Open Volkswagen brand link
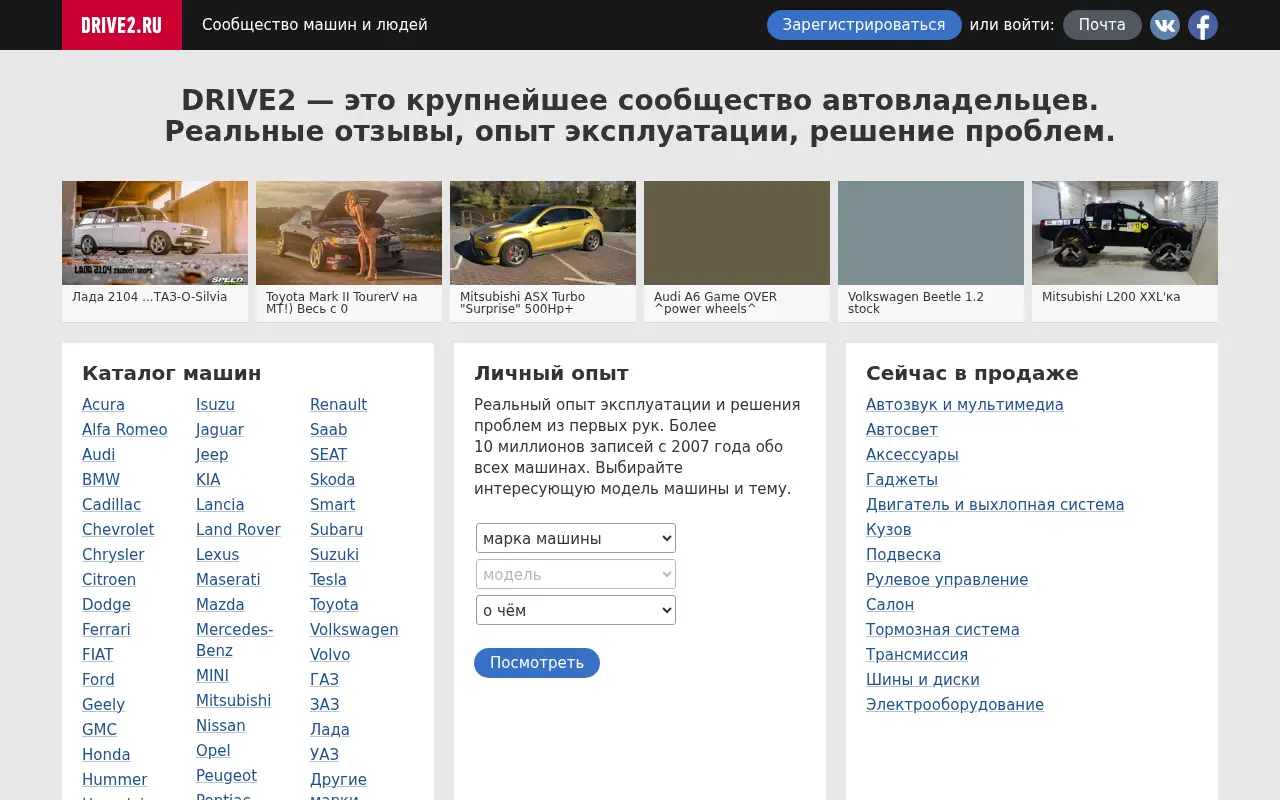The height and width of the screenshot is (800, 1280). pos(354,630)
